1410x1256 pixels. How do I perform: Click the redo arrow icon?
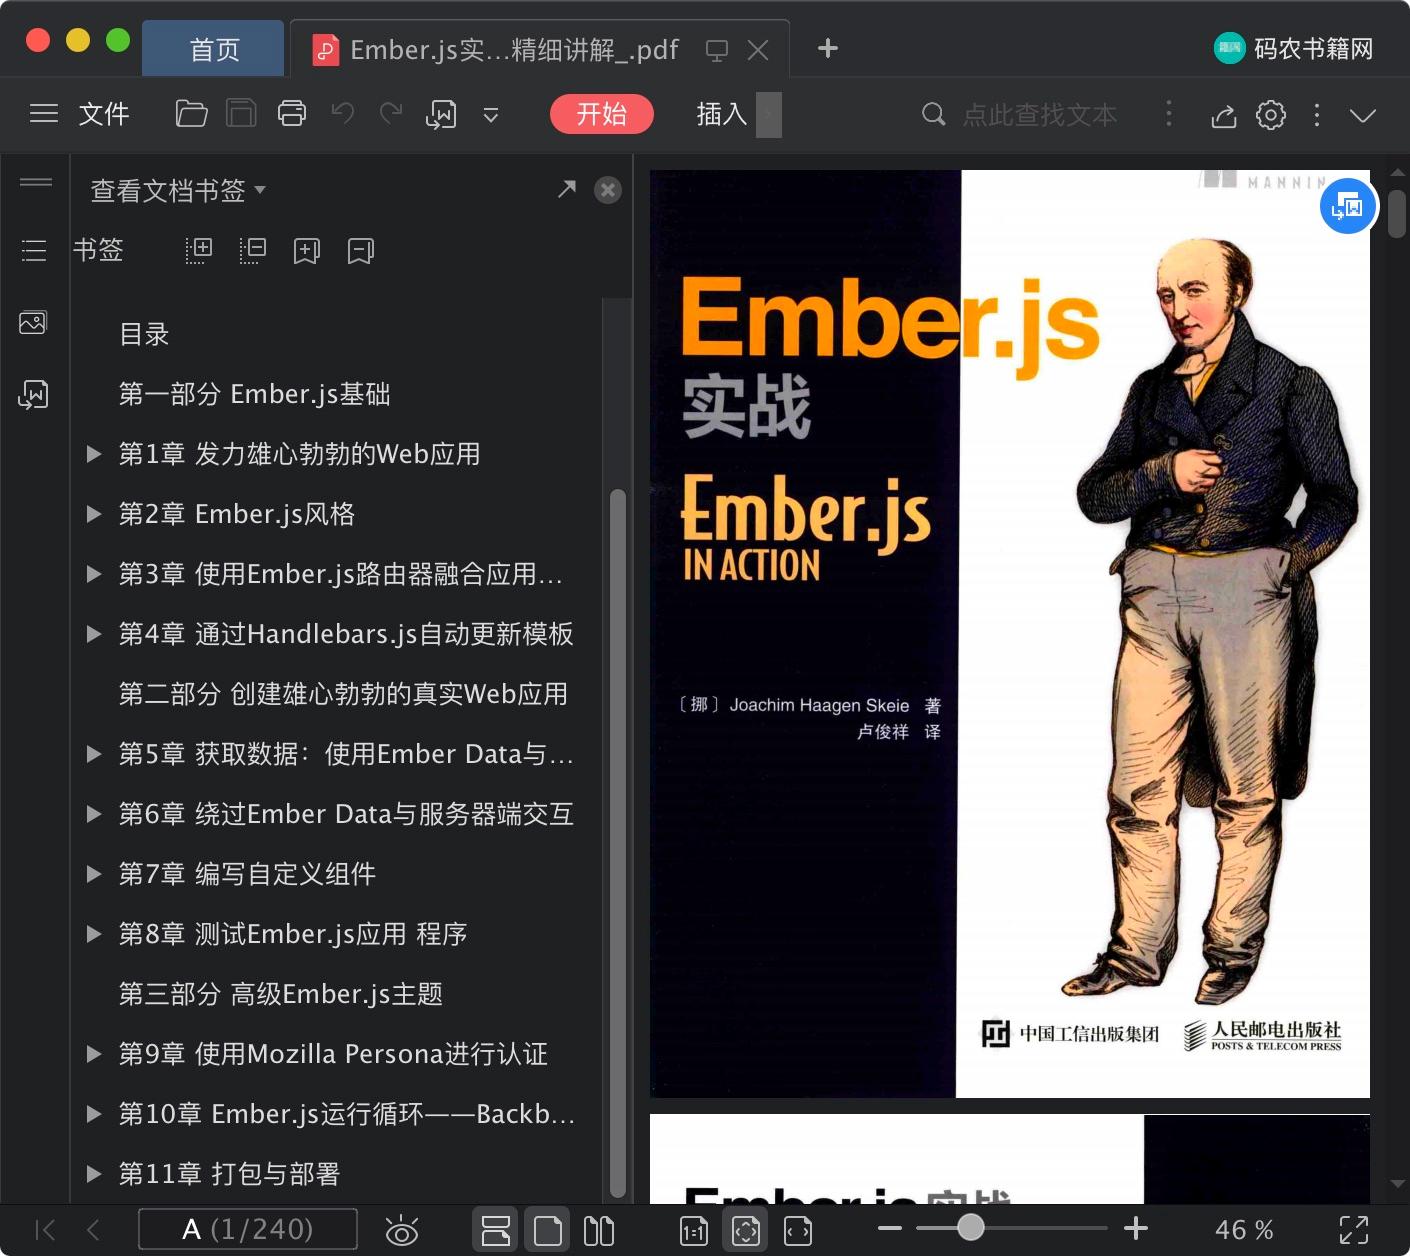[x=391, y=113]
